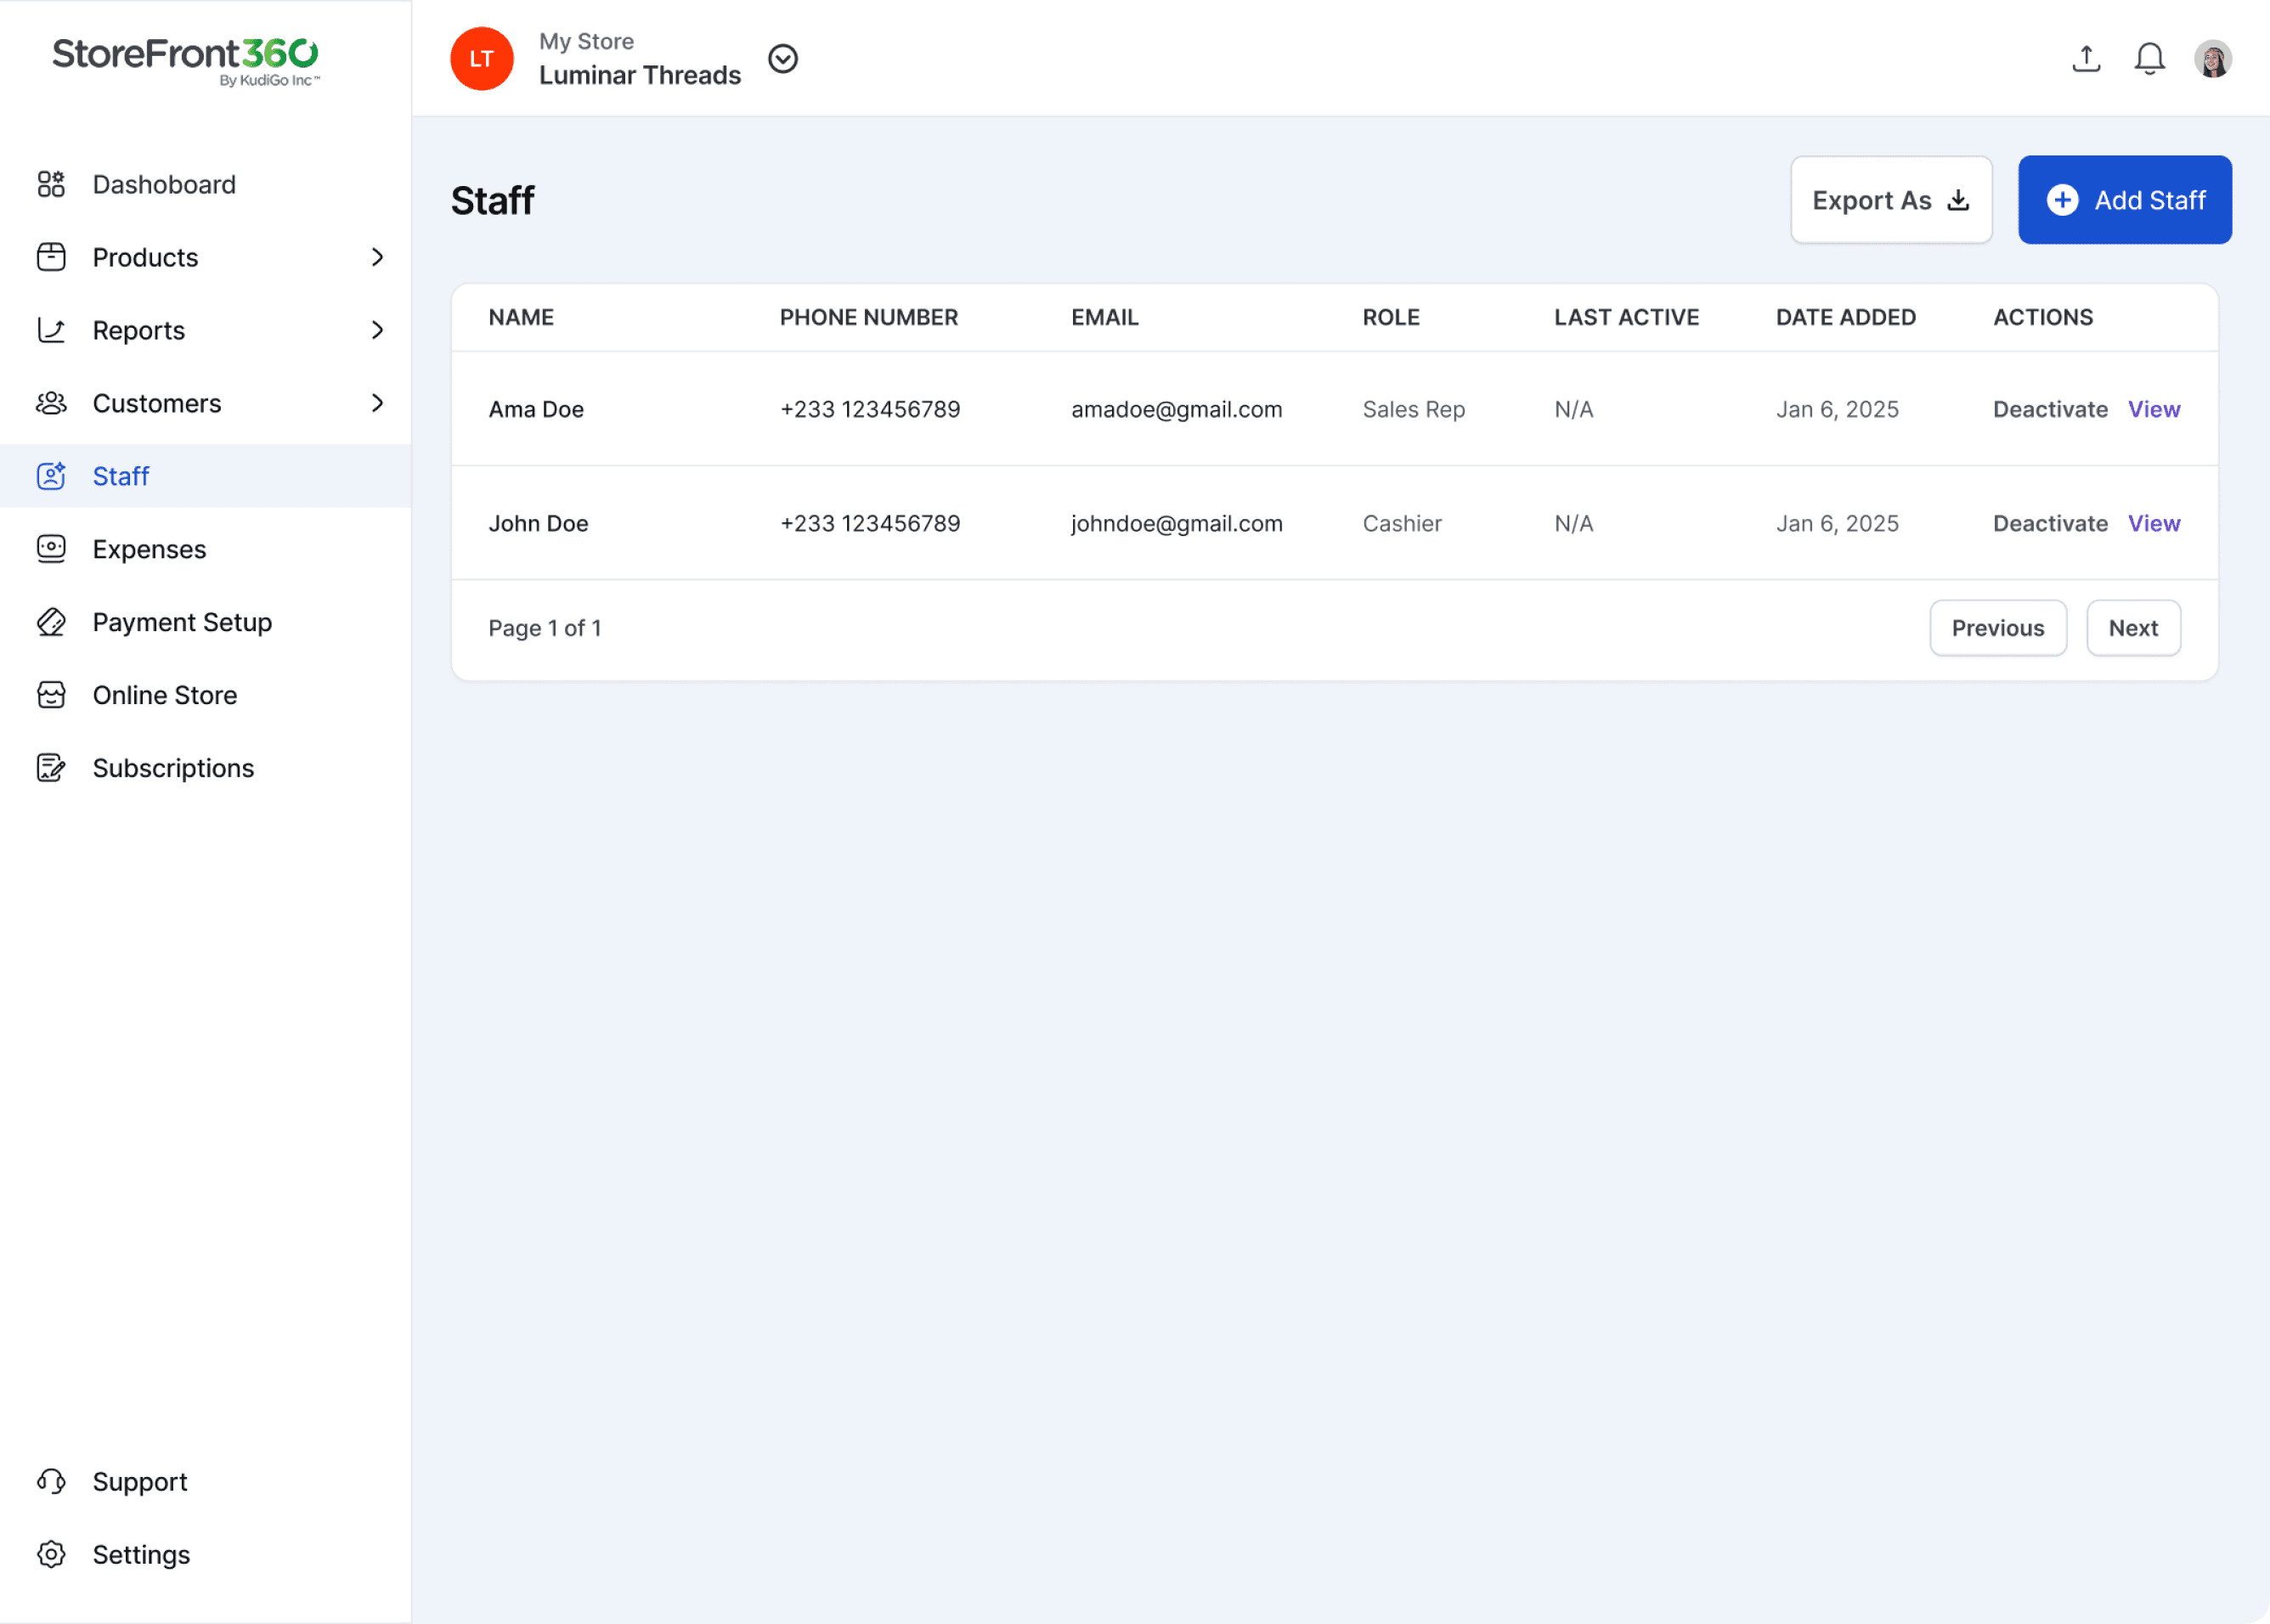Image resolution: width=2270 pixels, height=1624 pixels.
Task: Open notifications bell icon
Action: pyautogui.click(x=2149, y=59)
